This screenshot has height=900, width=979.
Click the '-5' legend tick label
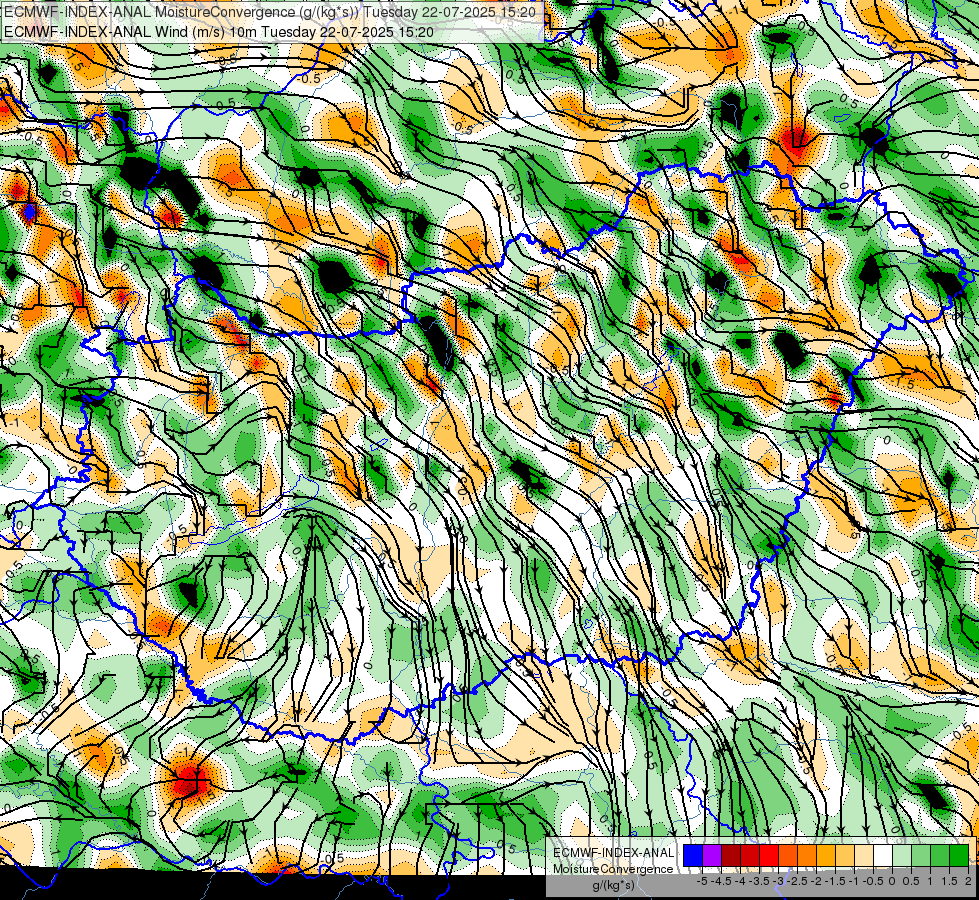tap(702, 881)
